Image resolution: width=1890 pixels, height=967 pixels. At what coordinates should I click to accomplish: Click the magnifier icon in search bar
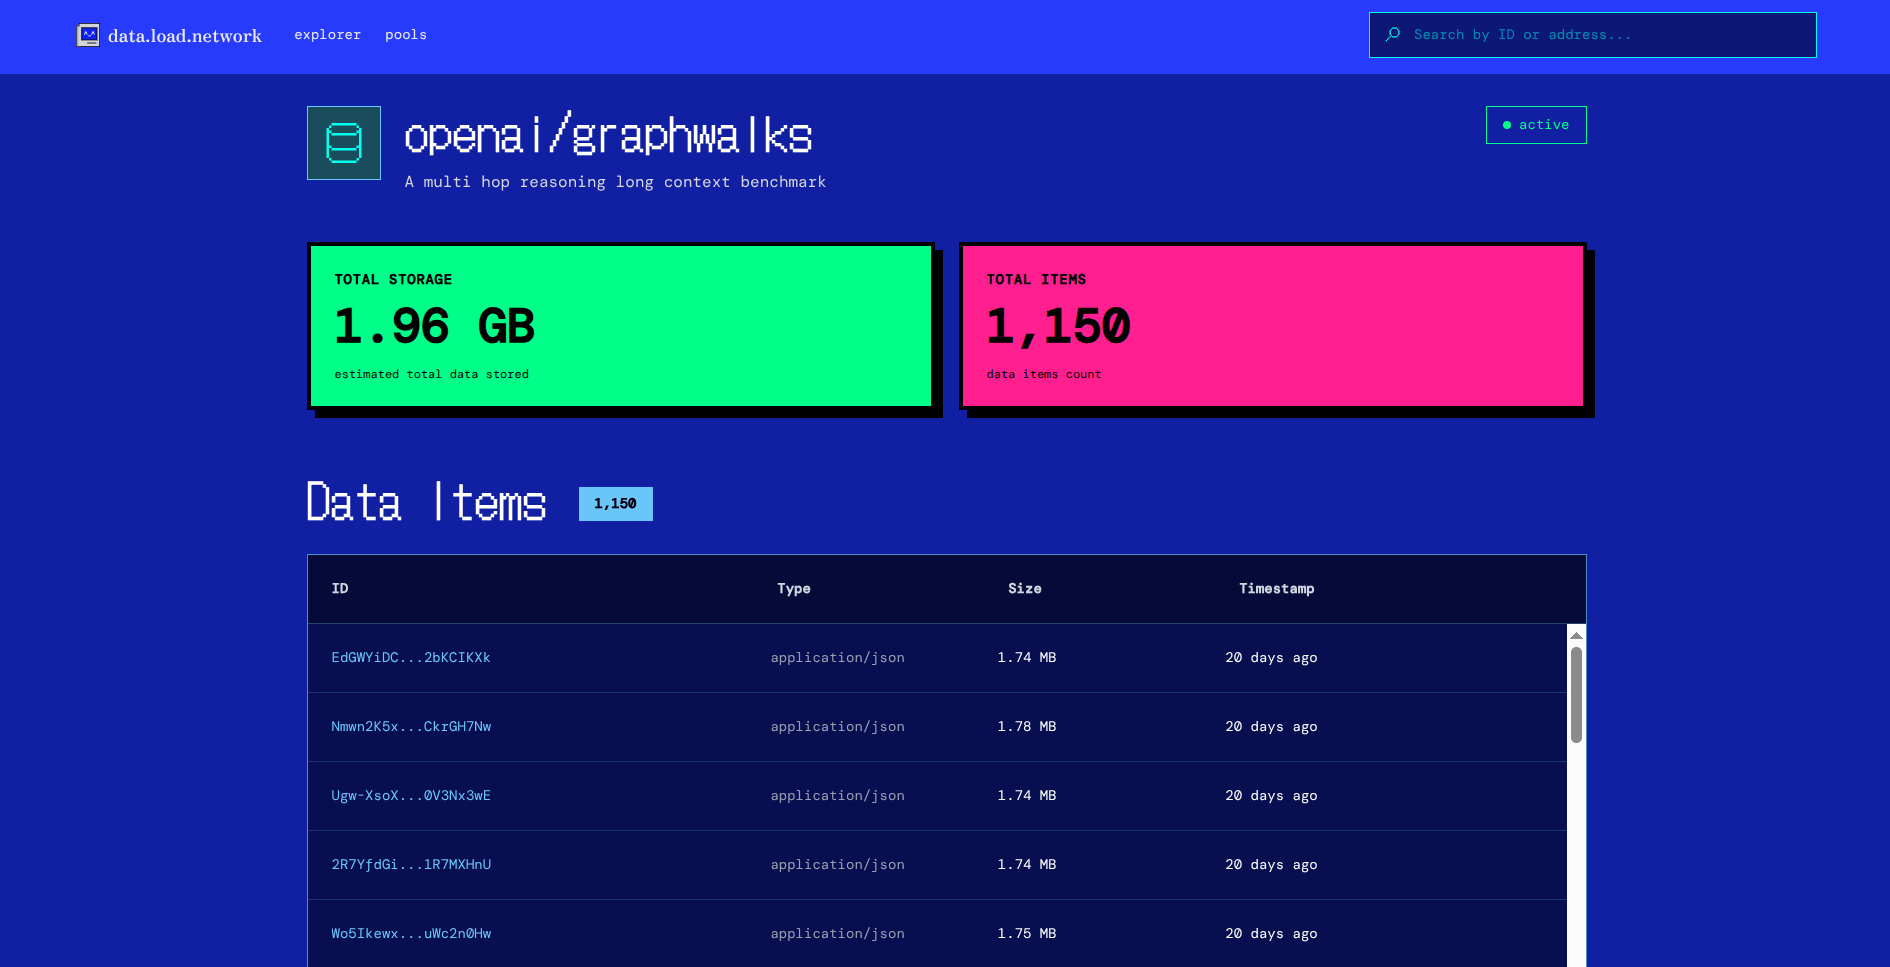(x=1393, y=35)
